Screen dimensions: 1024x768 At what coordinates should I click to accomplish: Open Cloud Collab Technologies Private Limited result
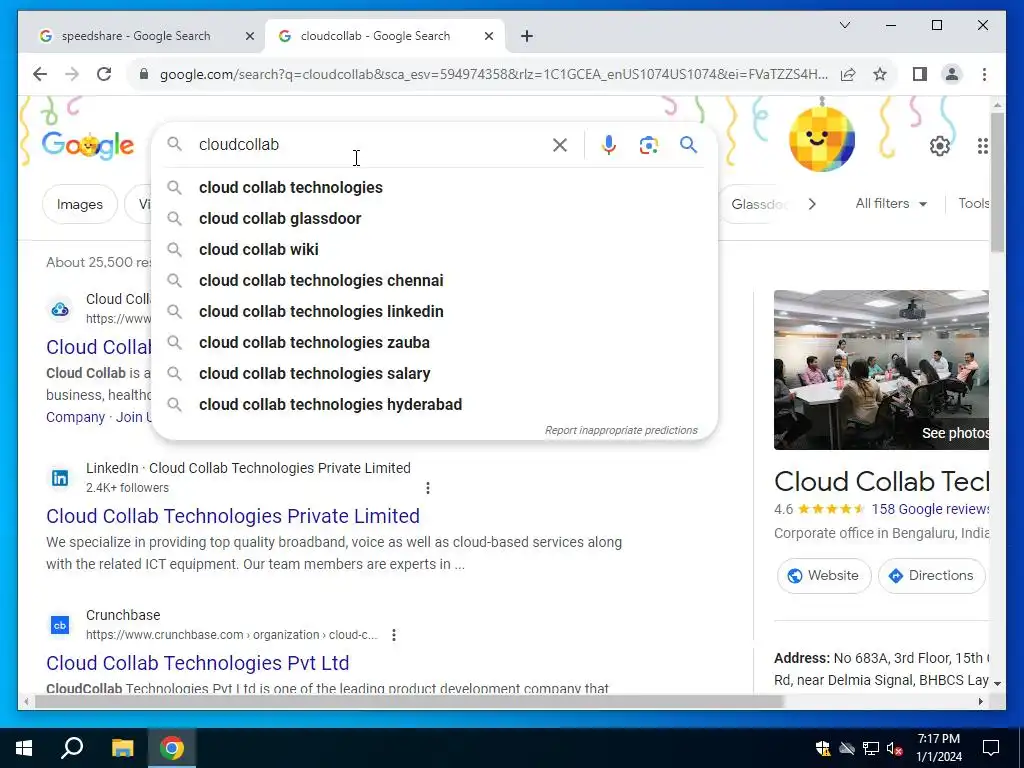(232, 516)
